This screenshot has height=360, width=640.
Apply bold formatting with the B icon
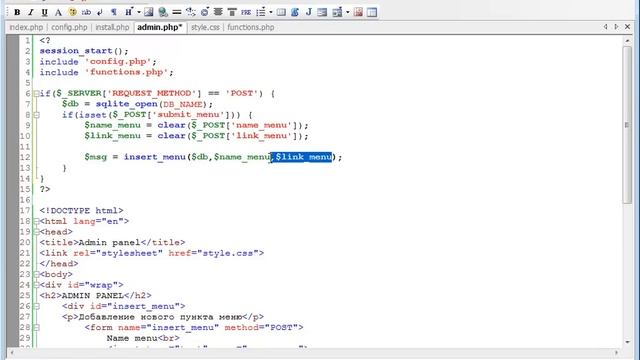click(x=17, y=12)
